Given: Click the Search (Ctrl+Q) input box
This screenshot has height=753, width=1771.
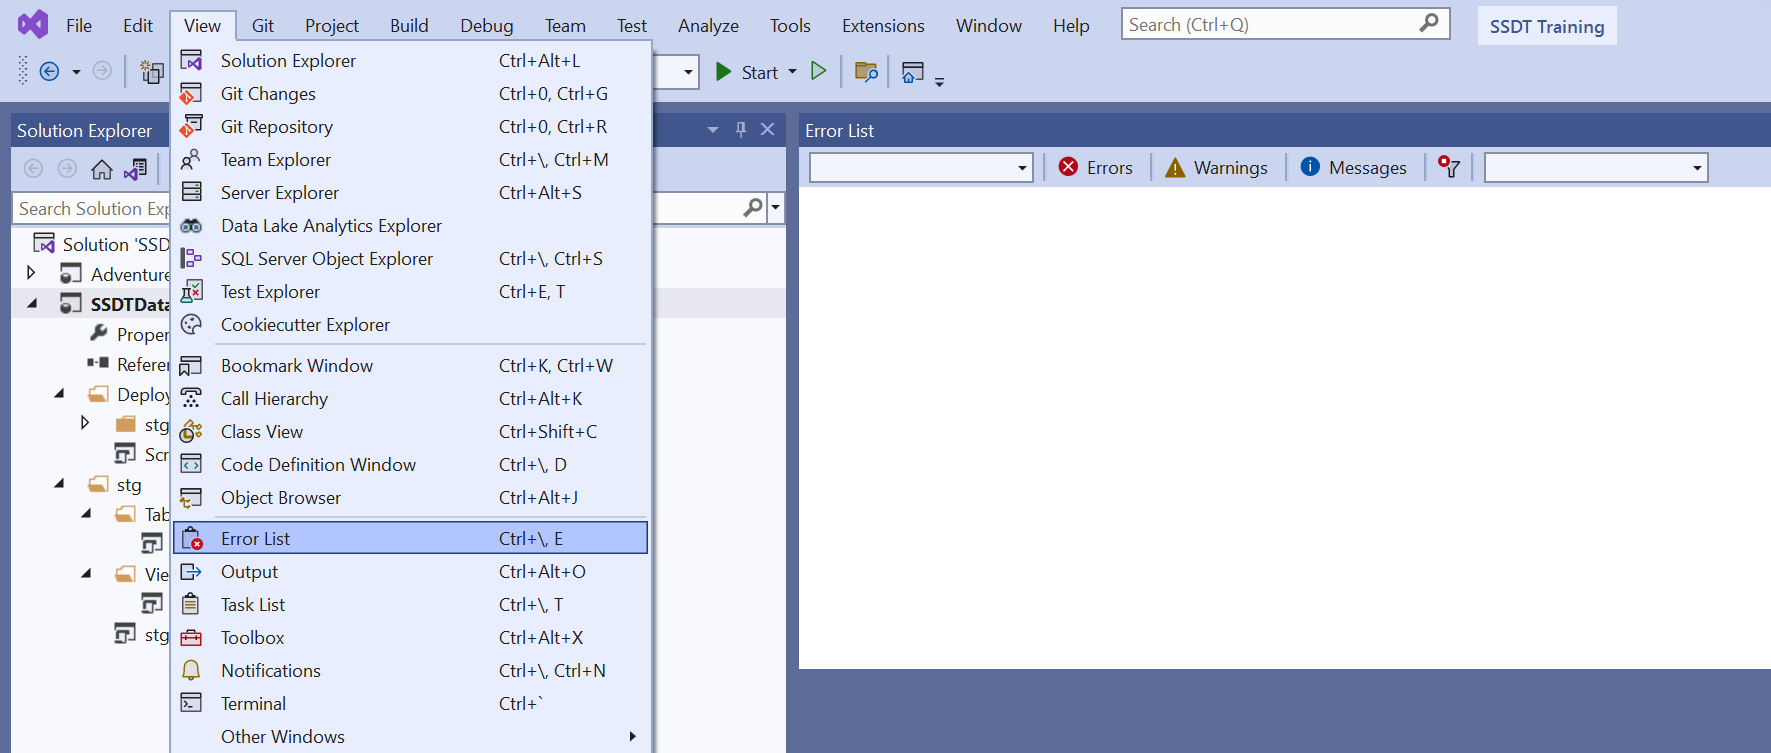Looking at the screenshot, I should 1270,24.
